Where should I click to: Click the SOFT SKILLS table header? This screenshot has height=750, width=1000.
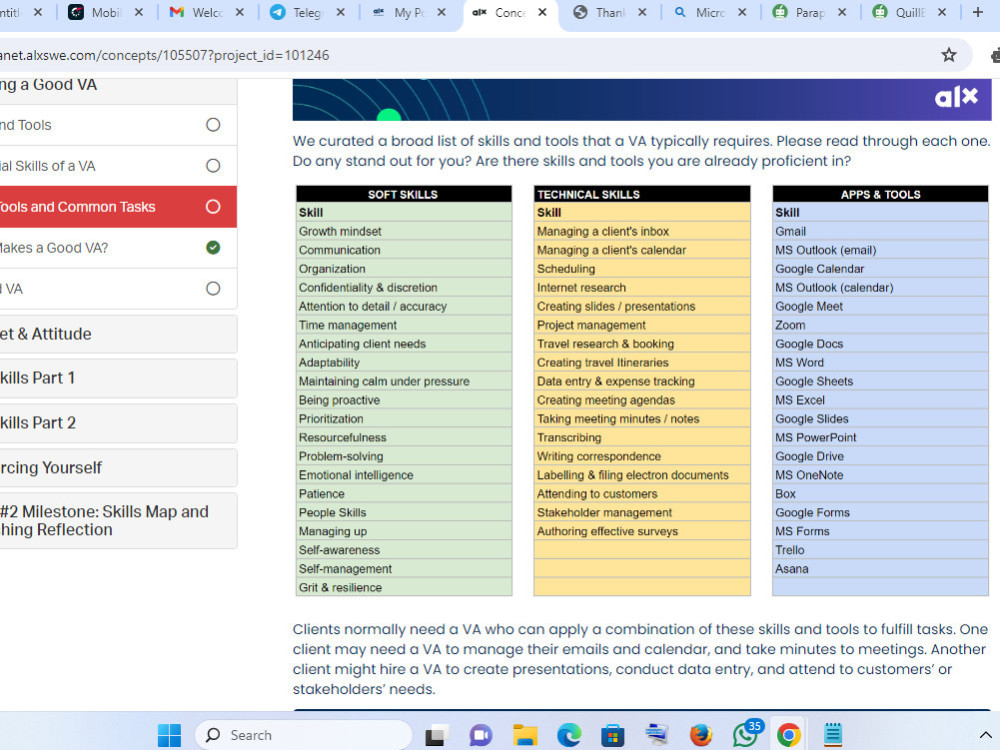click(404, 195)
